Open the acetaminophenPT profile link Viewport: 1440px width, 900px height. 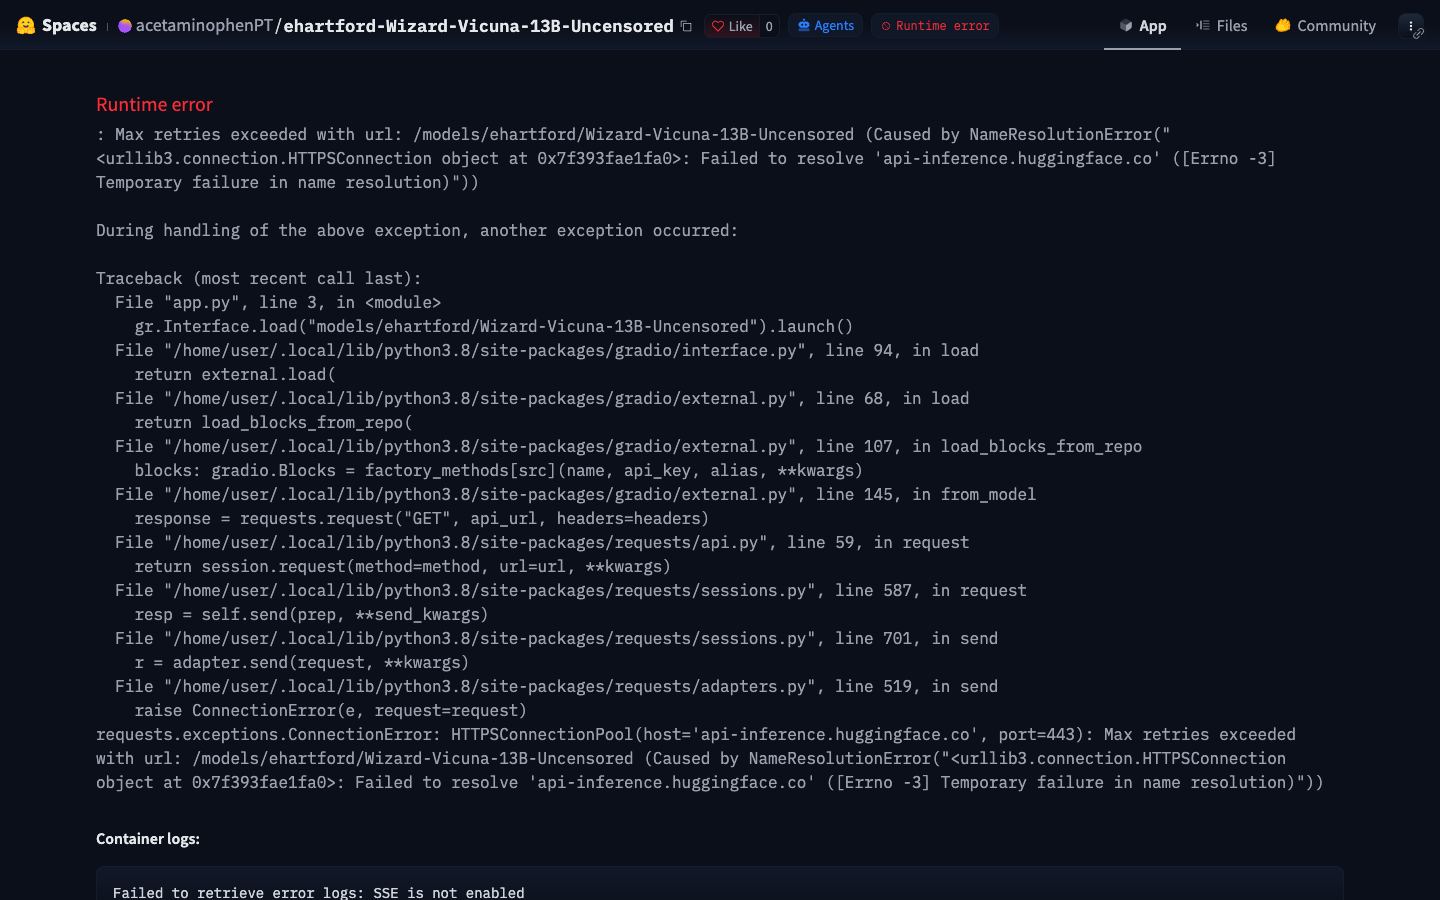tap(204, 26)
